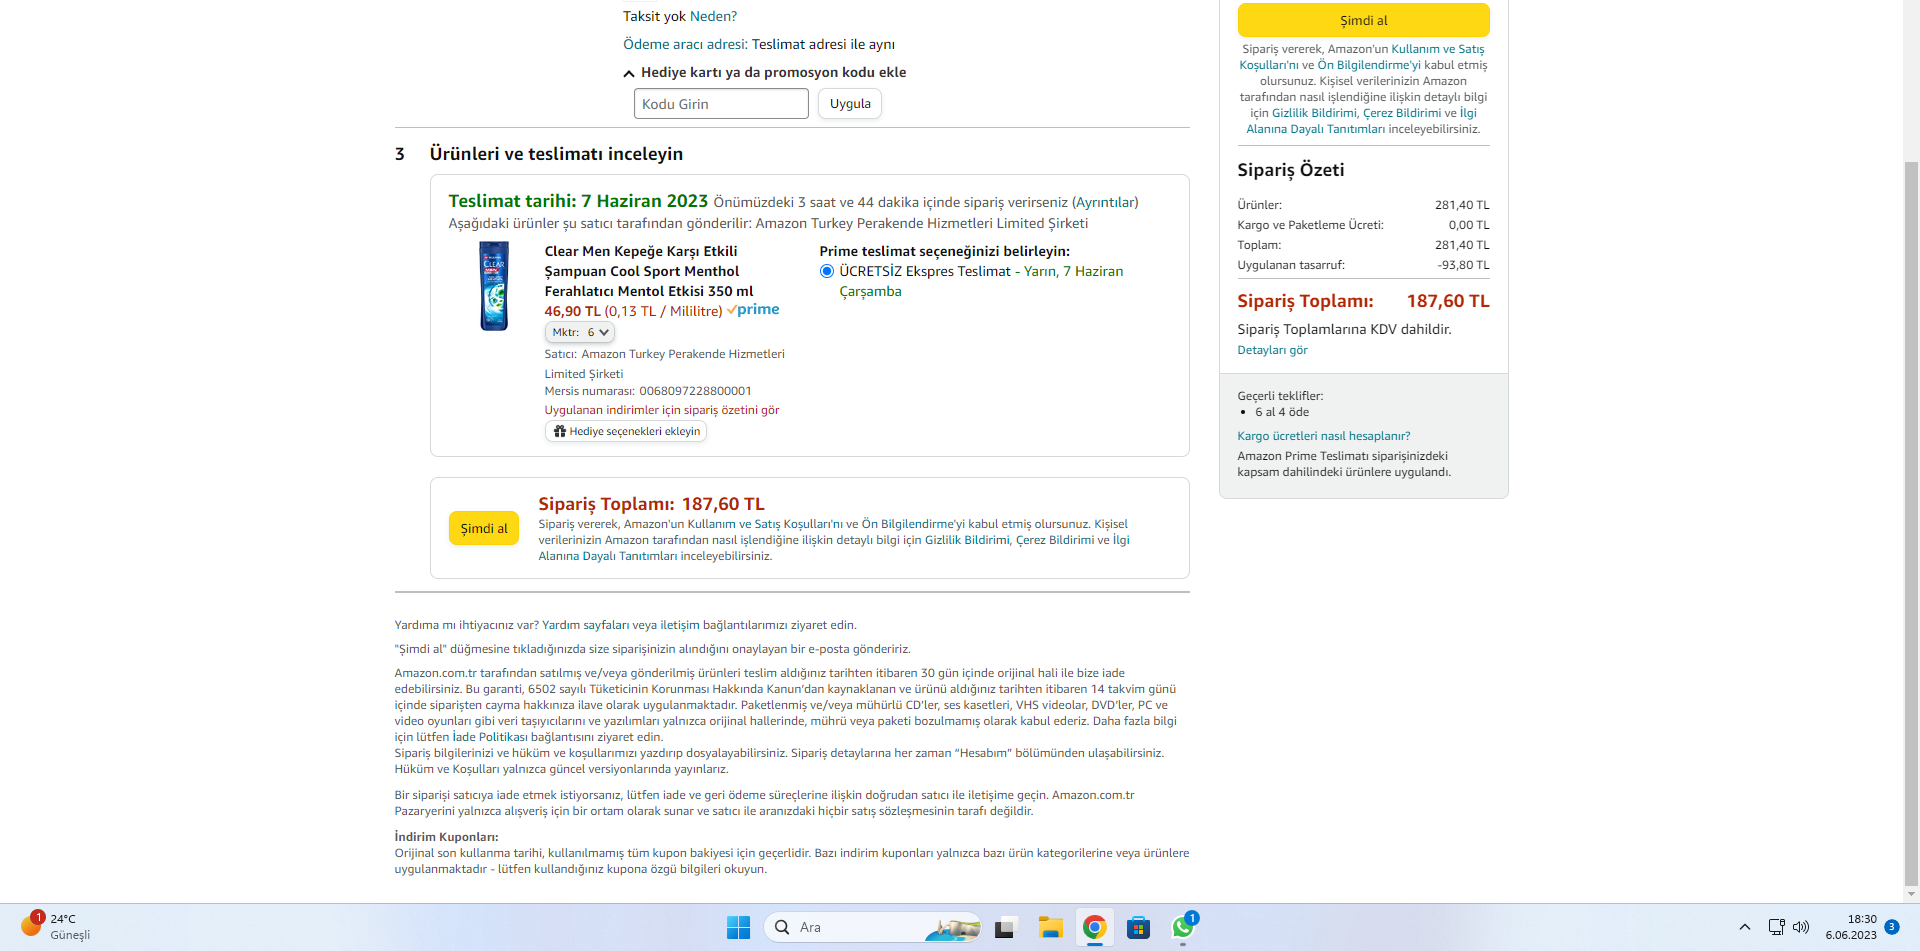Open the Ödeme aracı adresi link
The height and width of the screenshot is (951, 1920).
tap(685, 44)
